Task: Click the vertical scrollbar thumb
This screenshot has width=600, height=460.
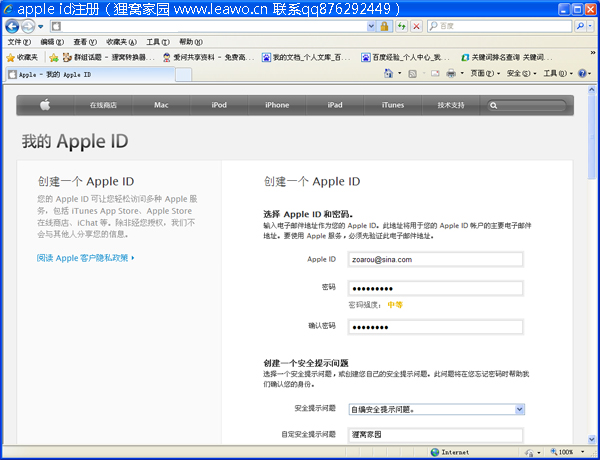Action: 592,137
